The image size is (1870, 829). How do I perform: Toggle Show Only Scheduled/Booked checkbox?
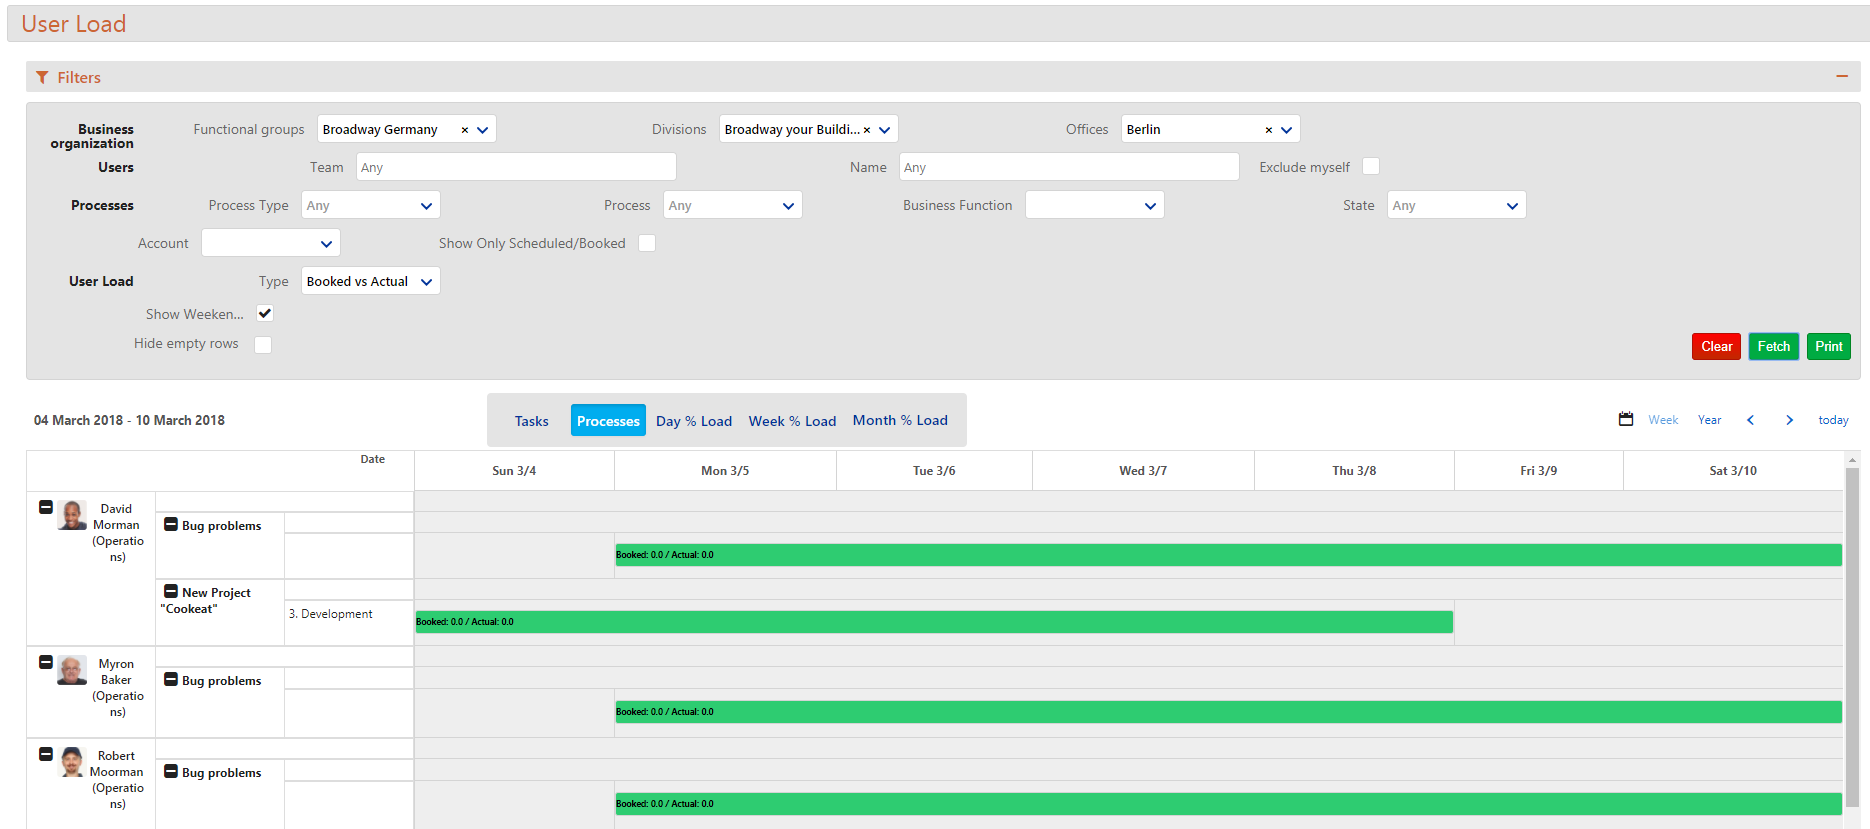click(x=647, y=243)
